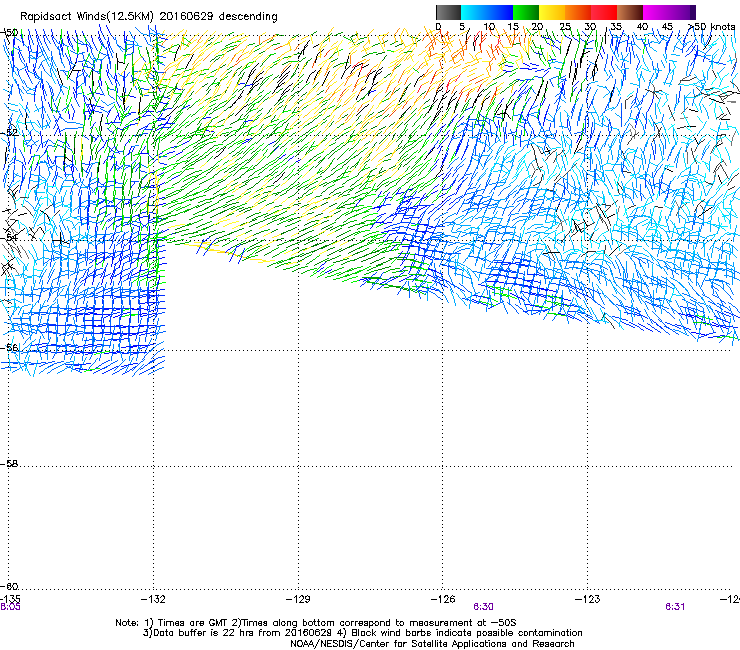Click the '-50' latitude axis label
This screenshot has height=650, width=740.
point(9,32)
